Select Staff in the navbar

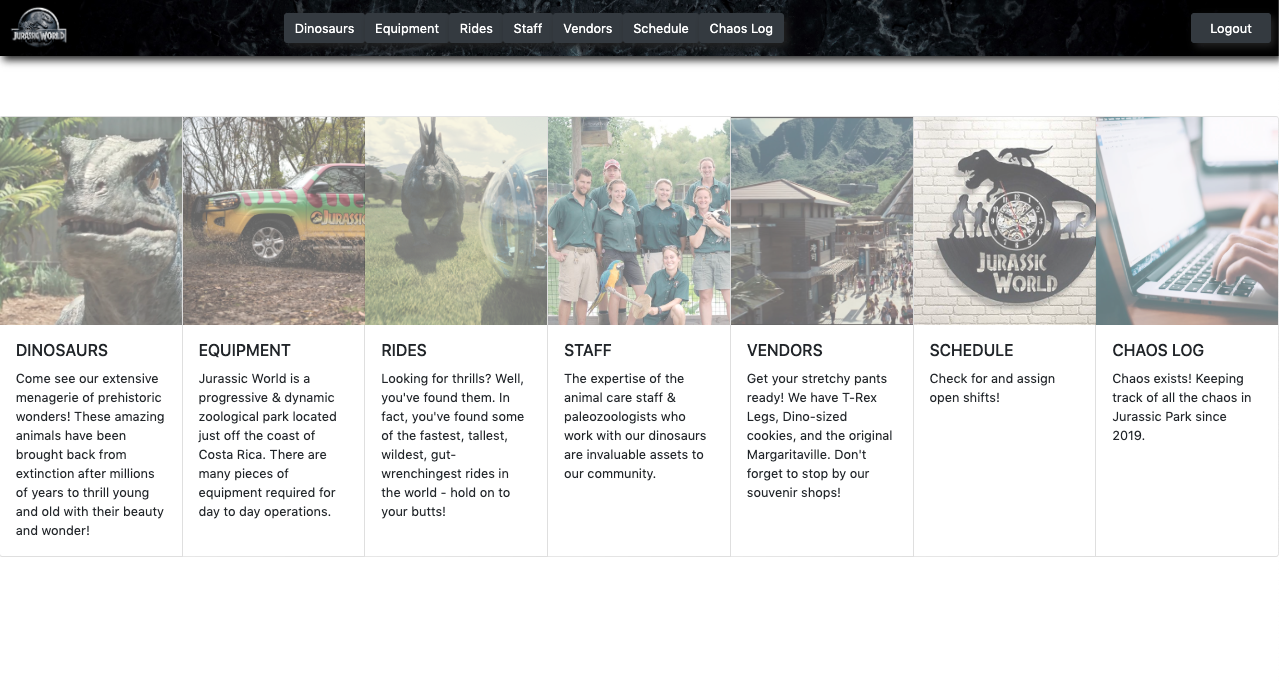[528, 28]
